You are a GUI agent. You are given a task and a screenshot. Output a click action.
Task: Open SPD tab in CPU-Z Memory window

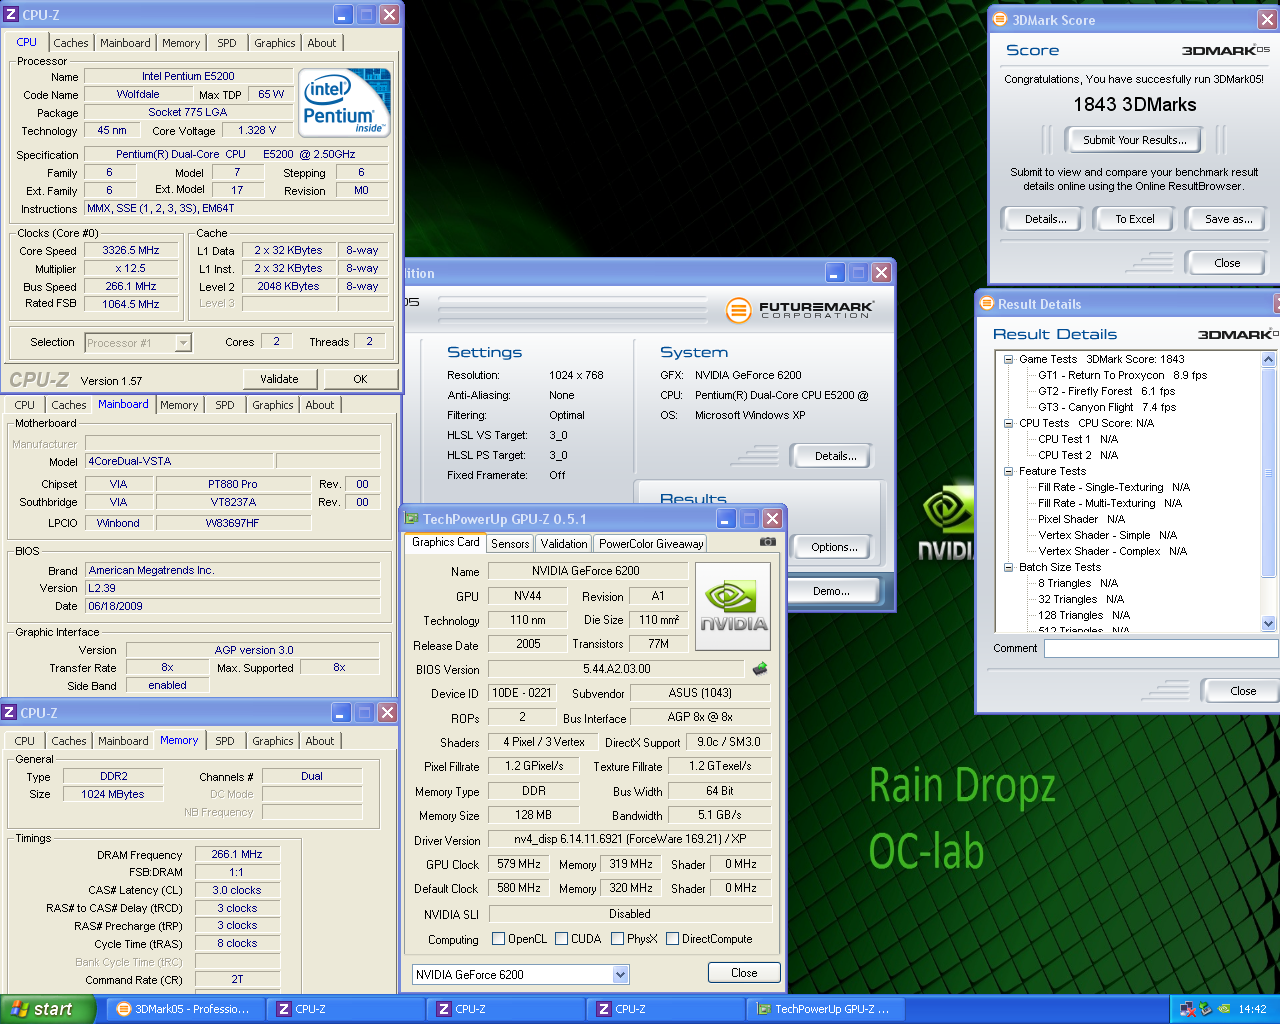tap(225, 741)
